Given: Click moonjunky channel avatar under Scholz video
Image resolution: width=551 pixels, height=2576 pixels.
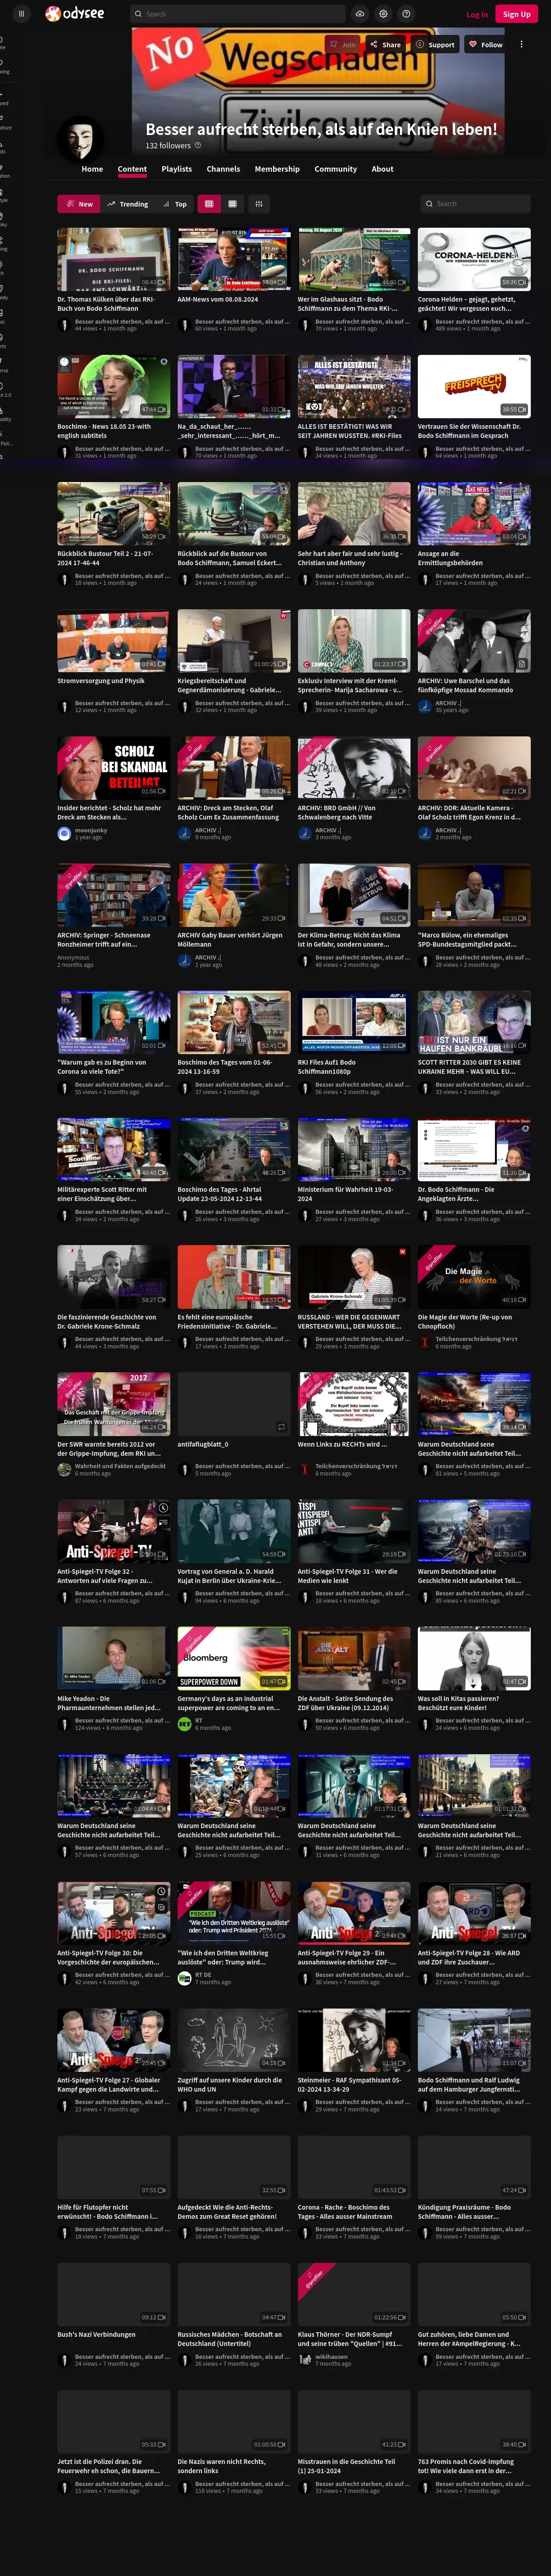Looking at the screenshot, I should click(64, 833).
